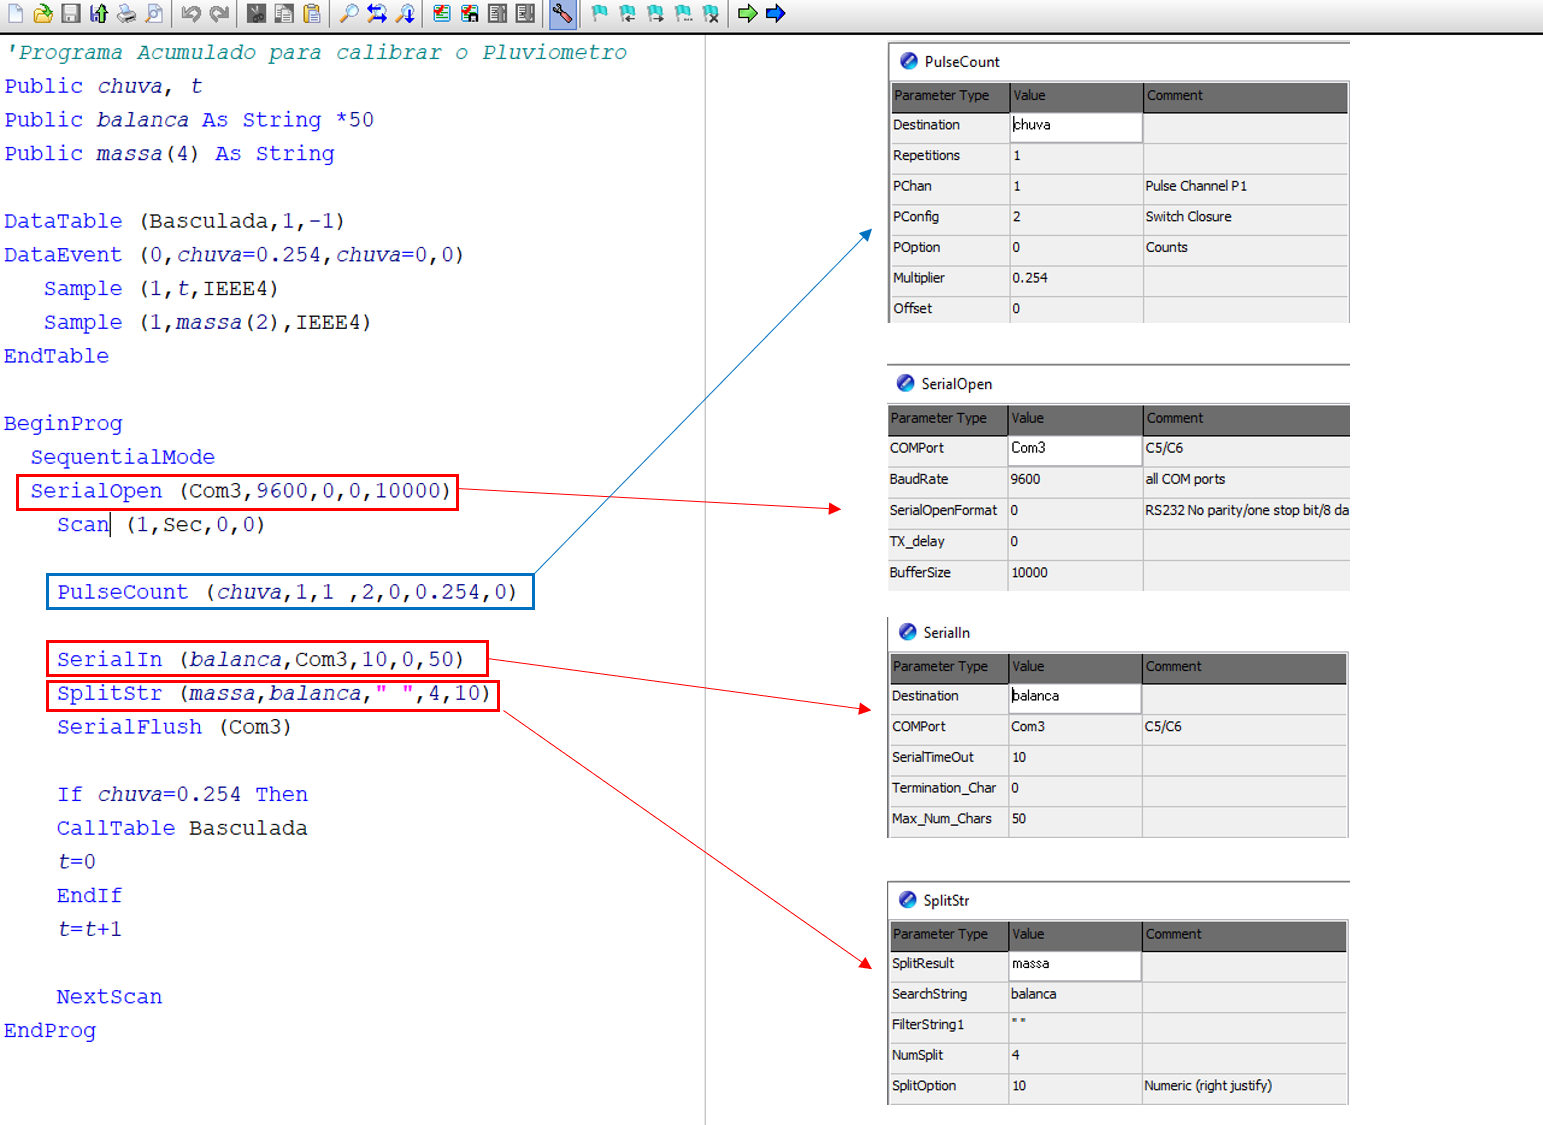Viewport: 1543px width, 1125px height.
Task: Save the program using the floppy disk icon
Action: 70,13
